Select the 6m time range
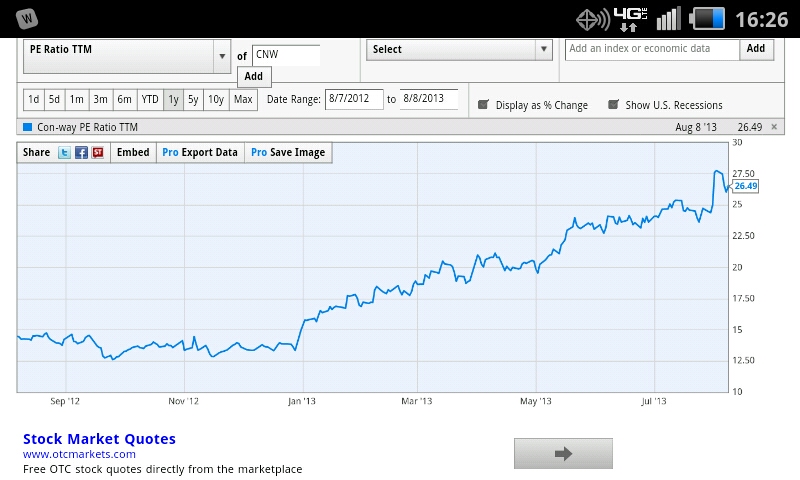This screenshot has width=800, height=480. [x=125, y=99]
